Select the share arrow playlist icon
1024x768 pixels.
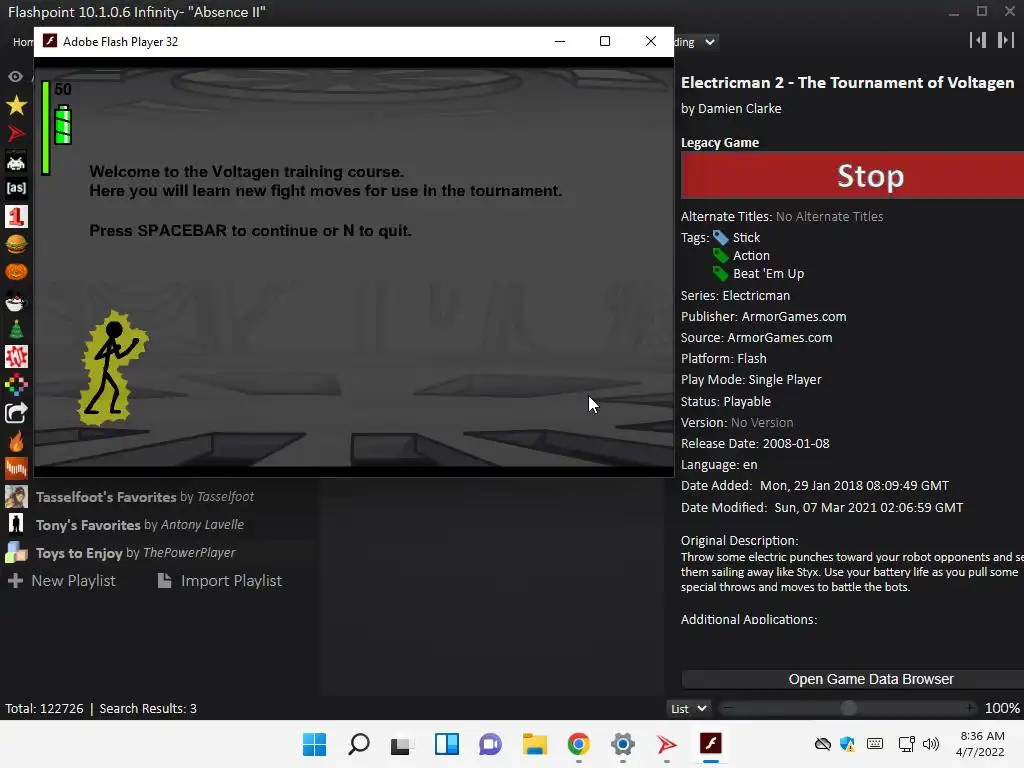click(16, 413)
